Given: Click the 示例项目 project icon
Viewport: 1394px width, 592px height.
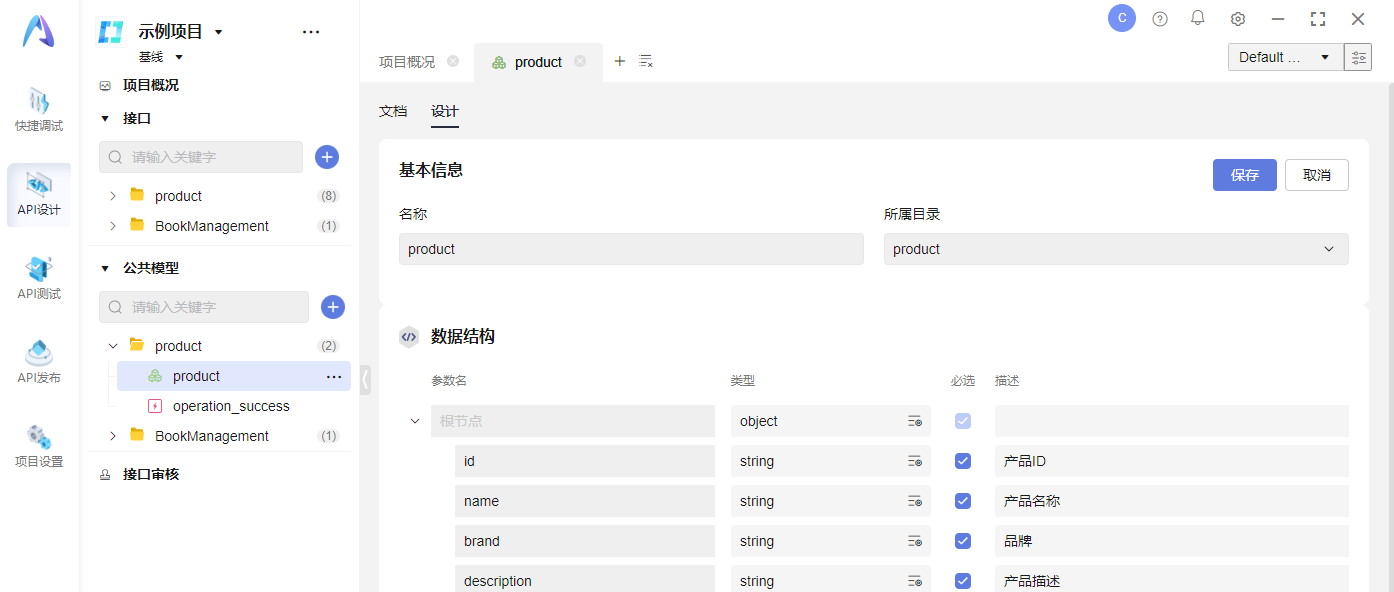Looking at the screenshot, I should [110, 32].
